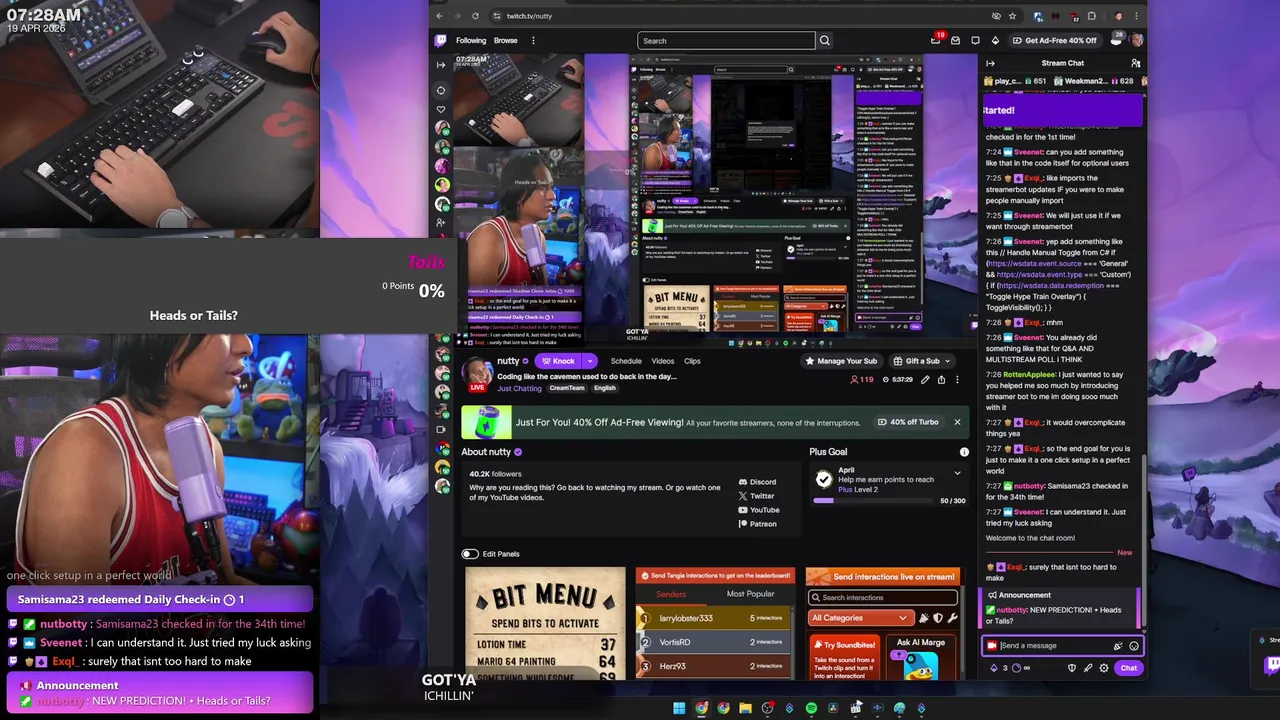Click the Twitch logo home icon
Screen dimensions: 1280x720
click(x=440, y=41)
